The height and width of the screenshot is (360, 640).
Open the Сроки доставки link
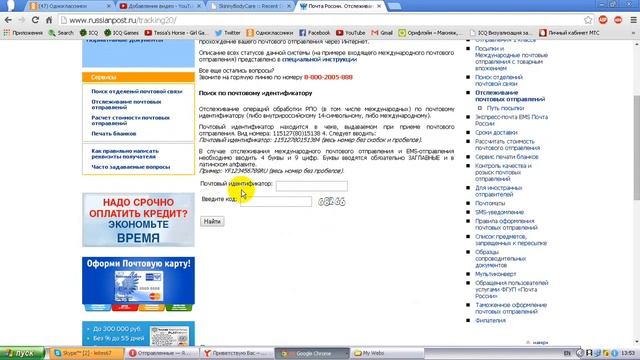496,133
